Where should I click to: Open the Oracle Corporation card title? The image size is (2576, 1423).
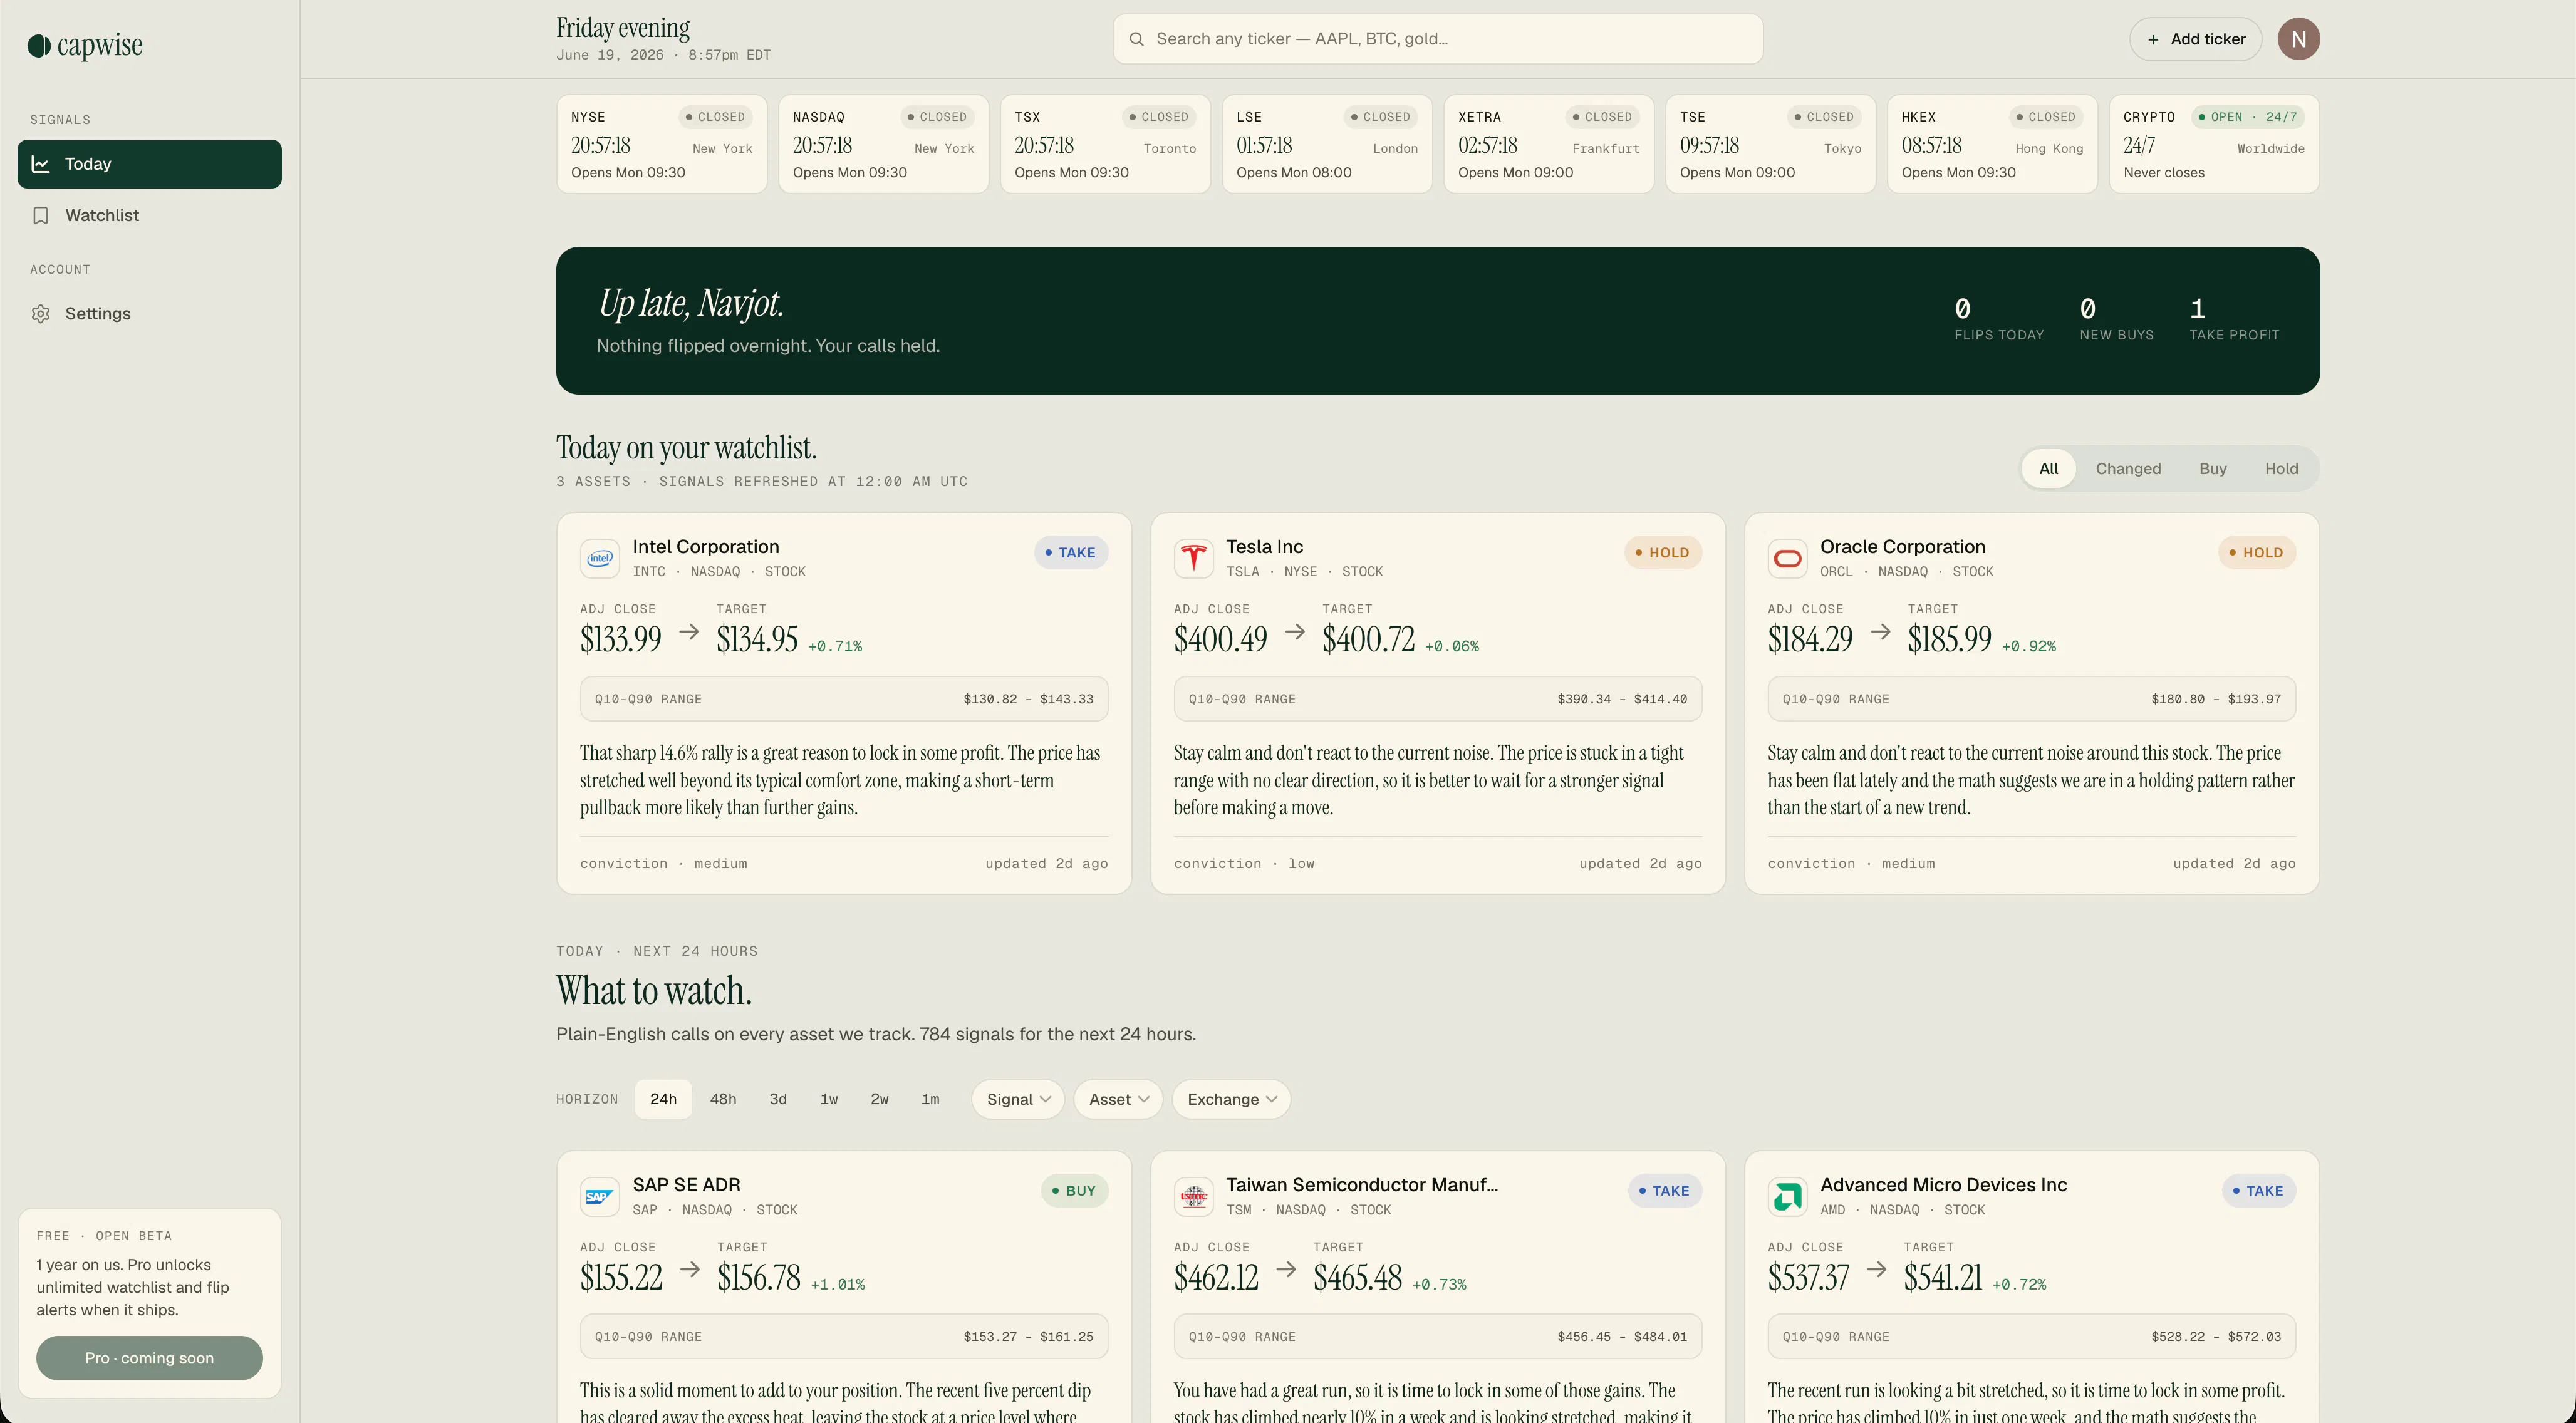click(1902, 547)
